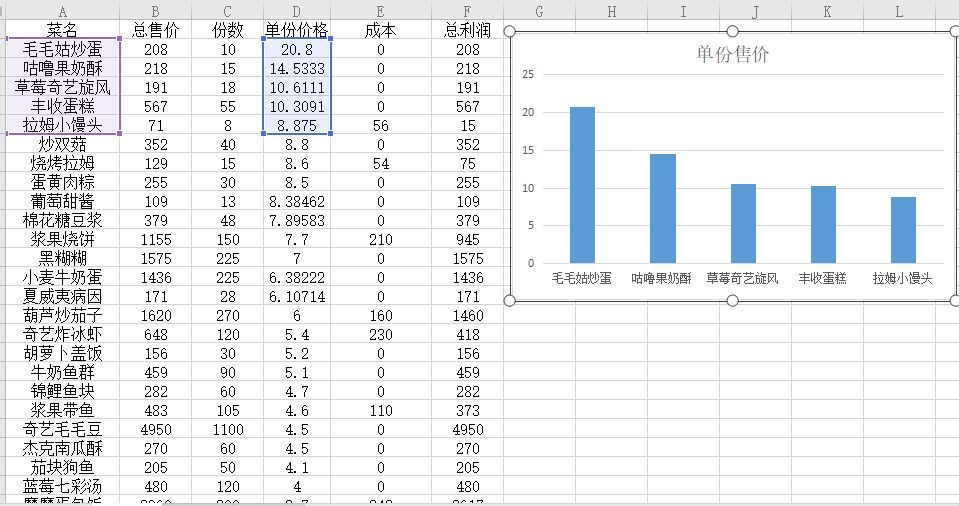Select the 毛毛姑炒蛋 bar in chart
959x506 pixels.
point(582,185)
